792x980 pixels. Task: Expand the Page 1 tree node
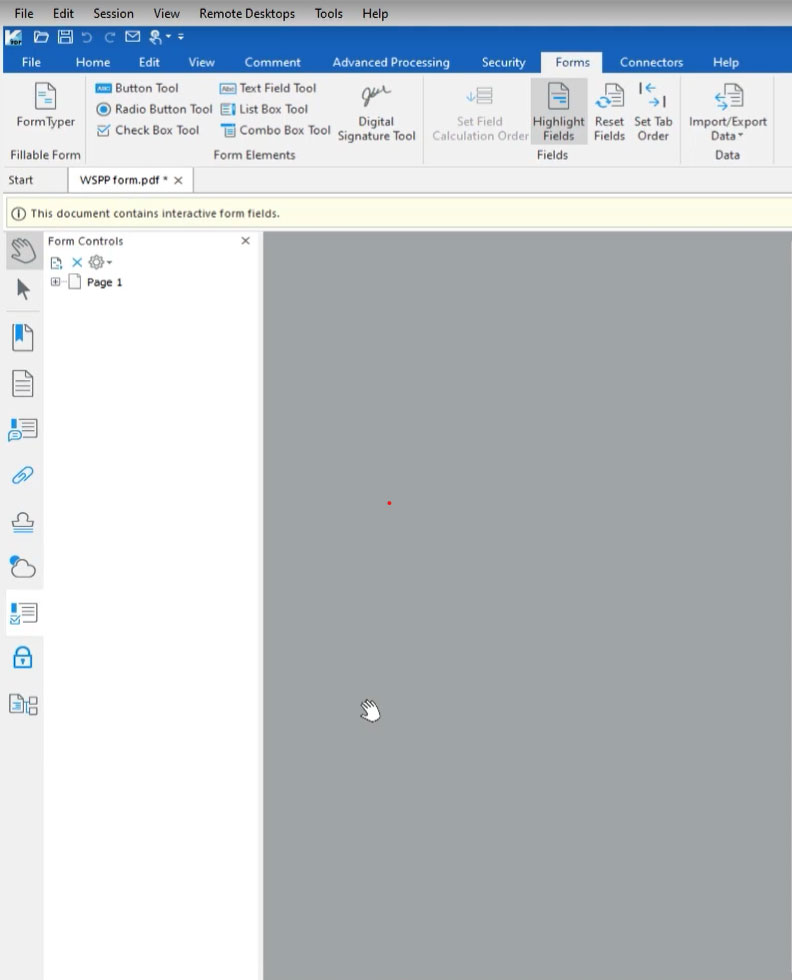coord(56,282)
